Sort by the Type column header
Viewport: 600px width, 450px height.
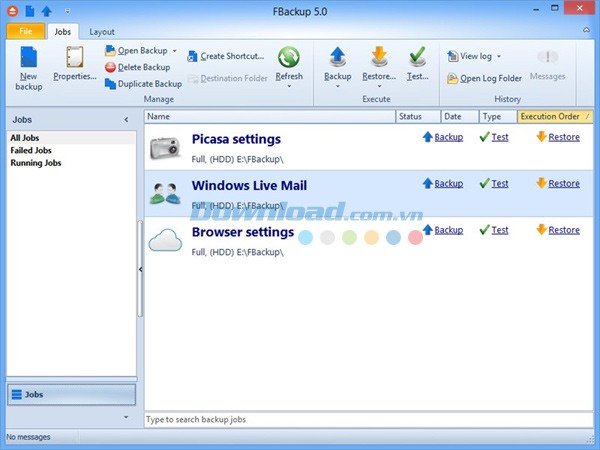click(498, 117)
